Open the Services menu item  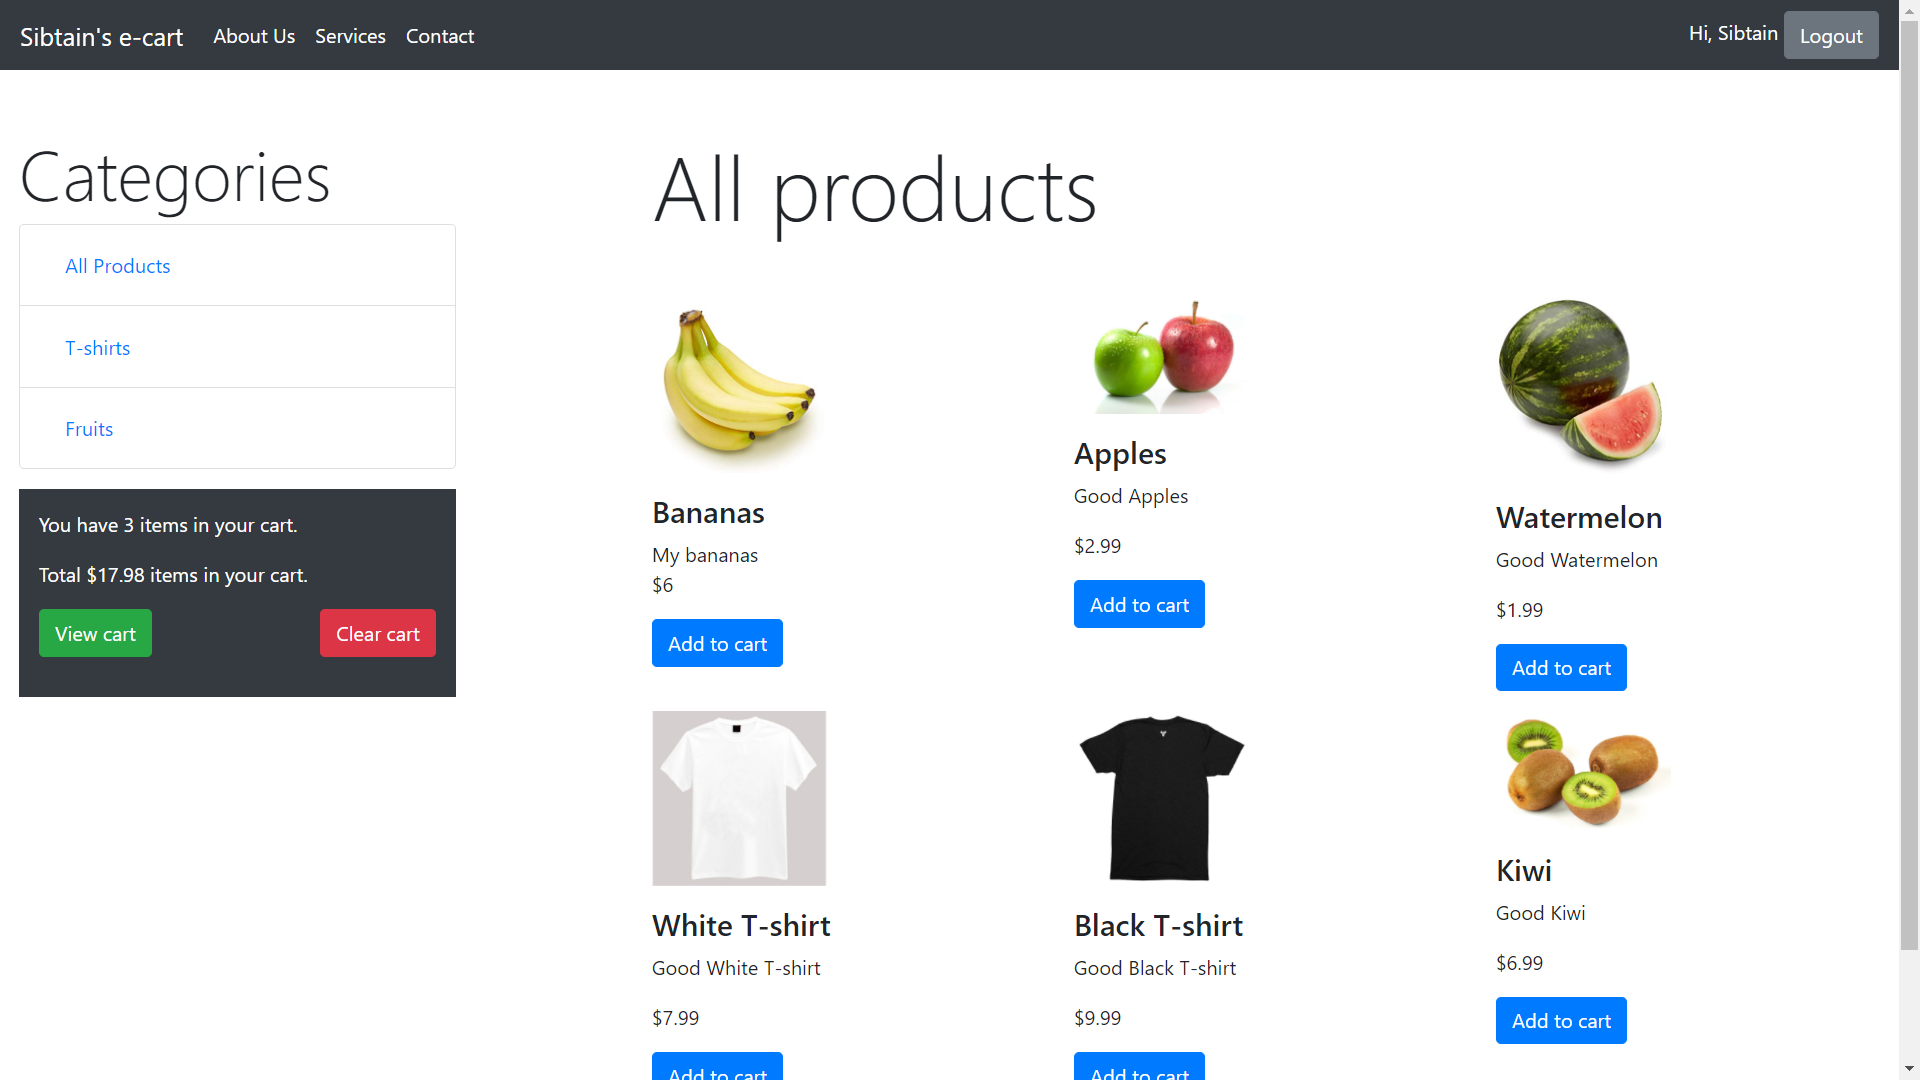coord(350,36)
